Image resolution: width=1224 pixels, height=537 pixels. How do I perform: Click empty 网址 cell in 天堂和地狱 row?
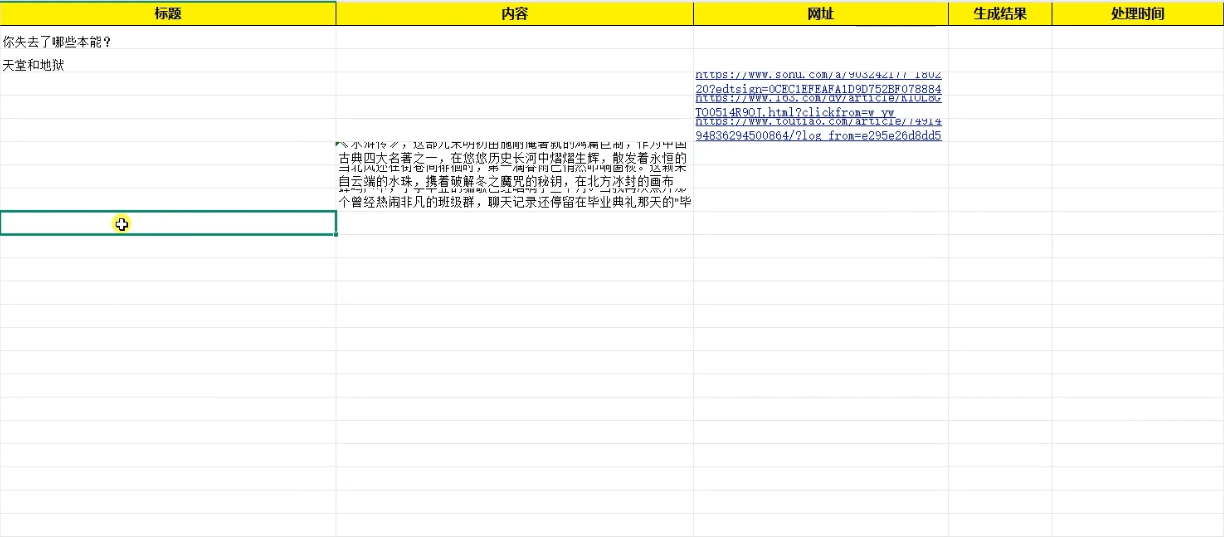click(x=820, y=65)
